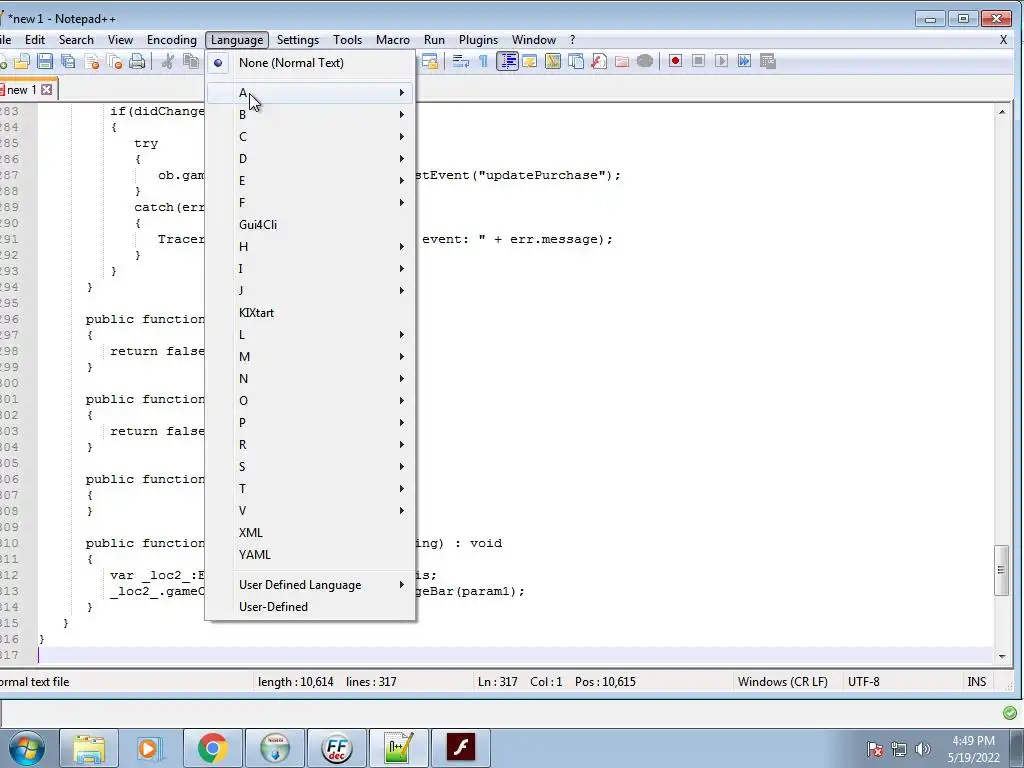
Task: Toggle the Indent Guide toolbar button
Action: [507, 61]
